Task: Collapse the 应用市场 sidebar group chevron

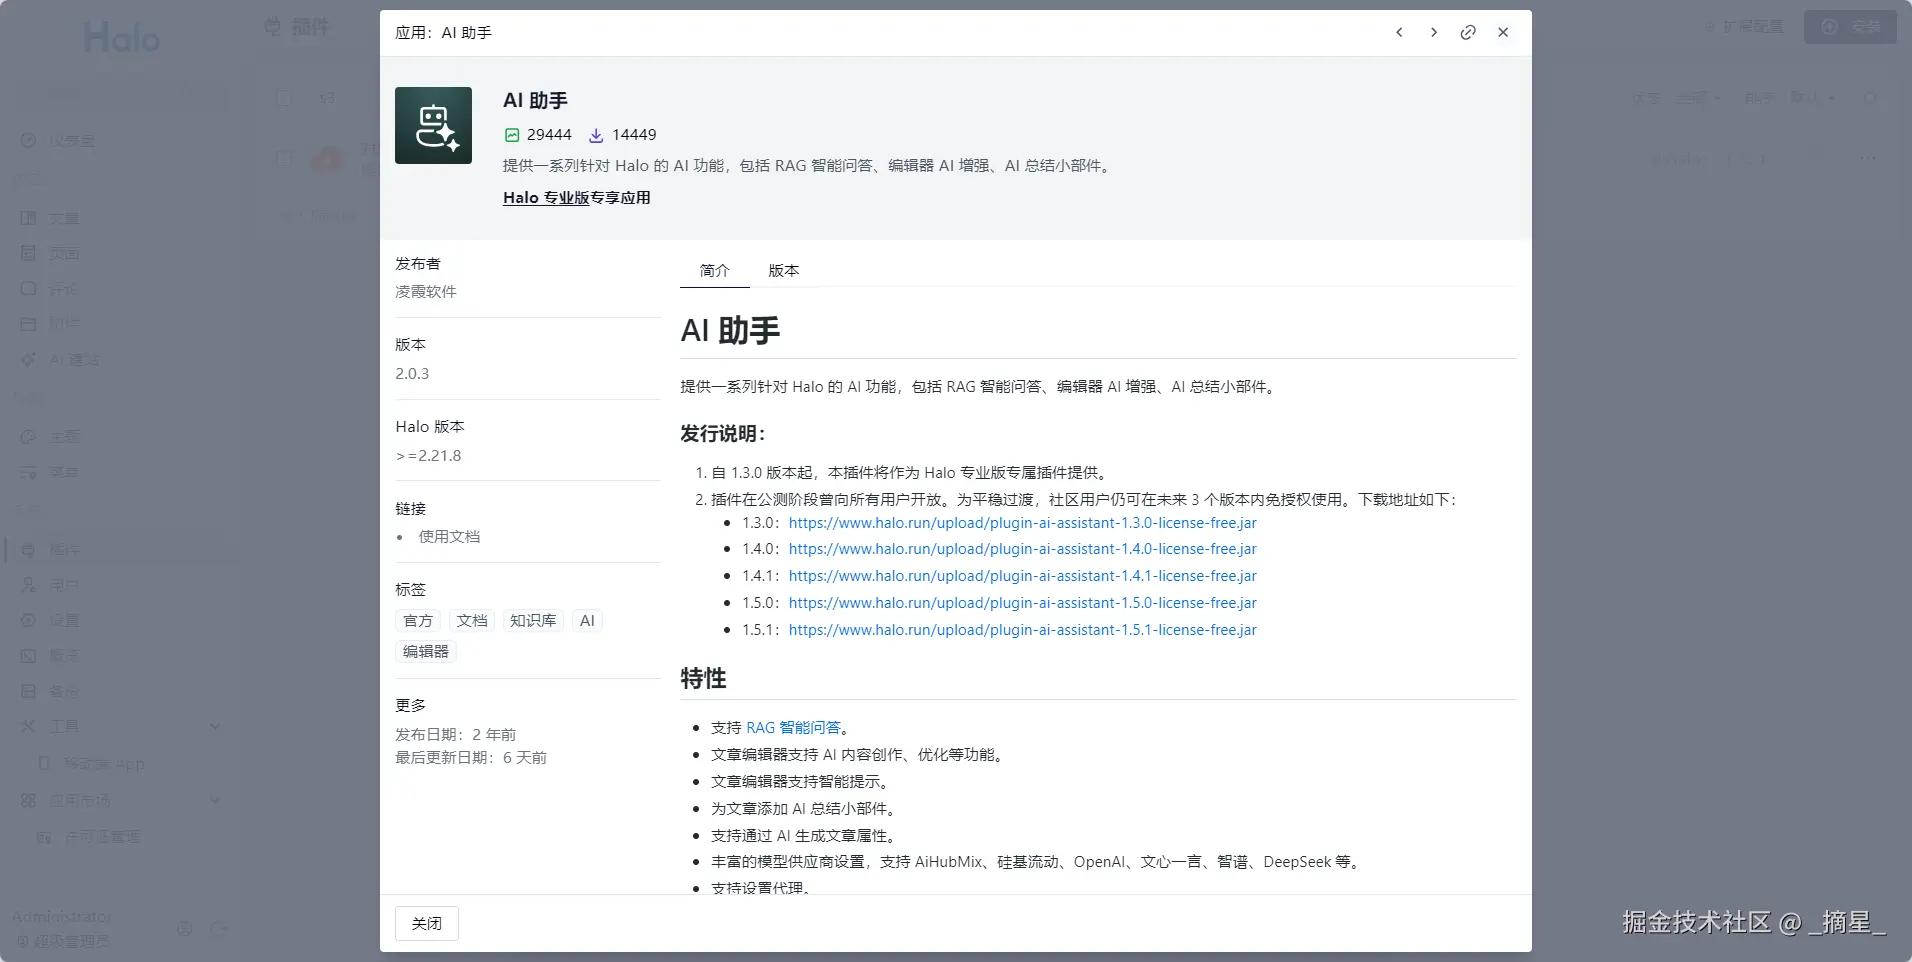Action: [x=215, y=800]
